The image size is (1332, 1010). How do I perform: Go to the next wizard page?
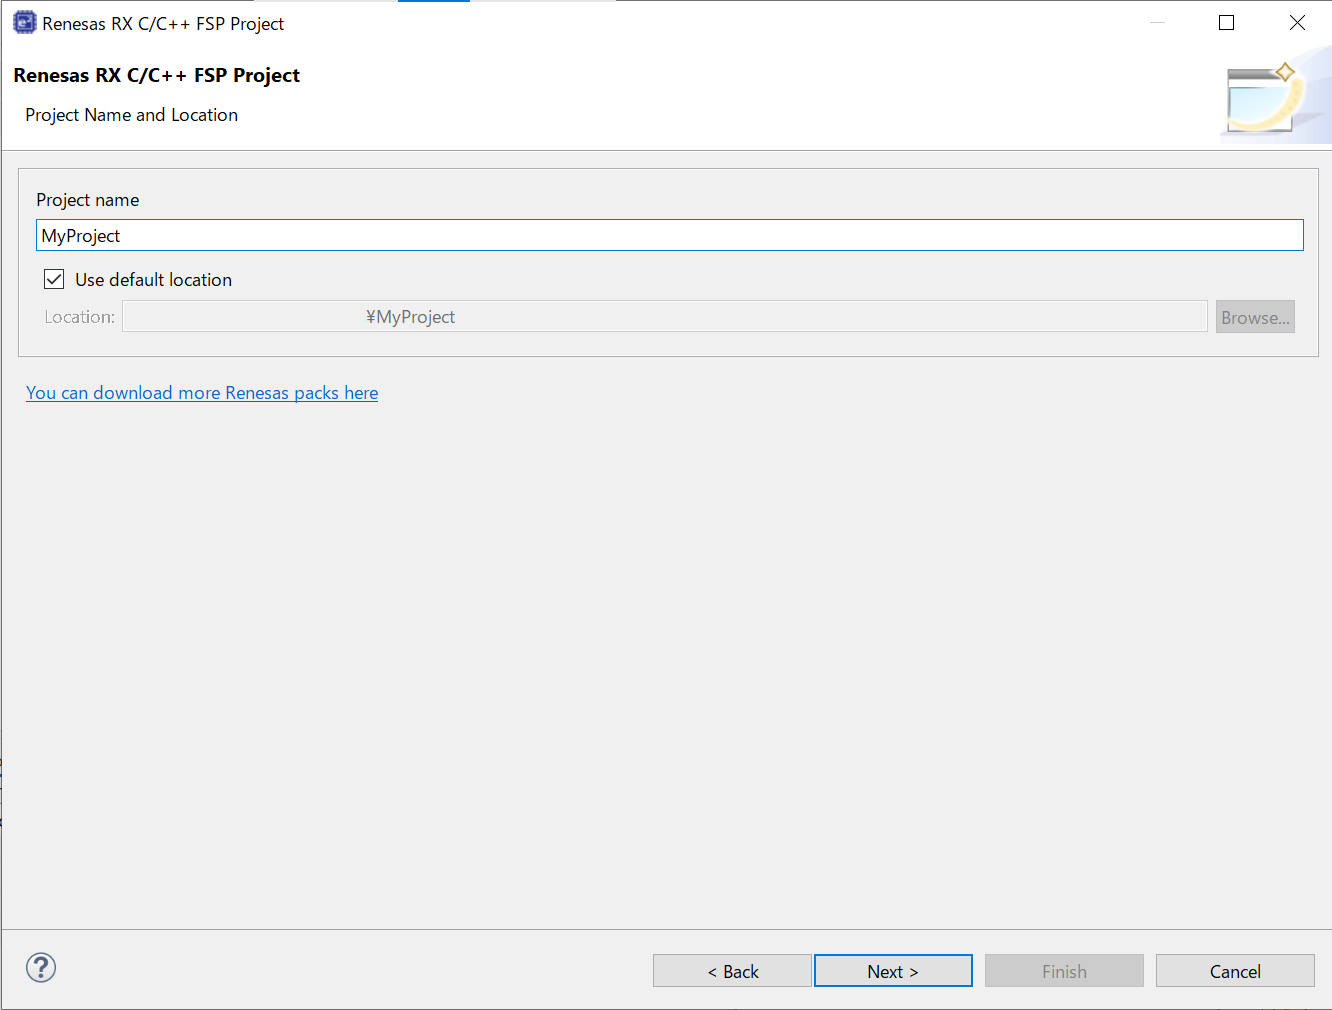pyautogui.click(x=893, y=971)
